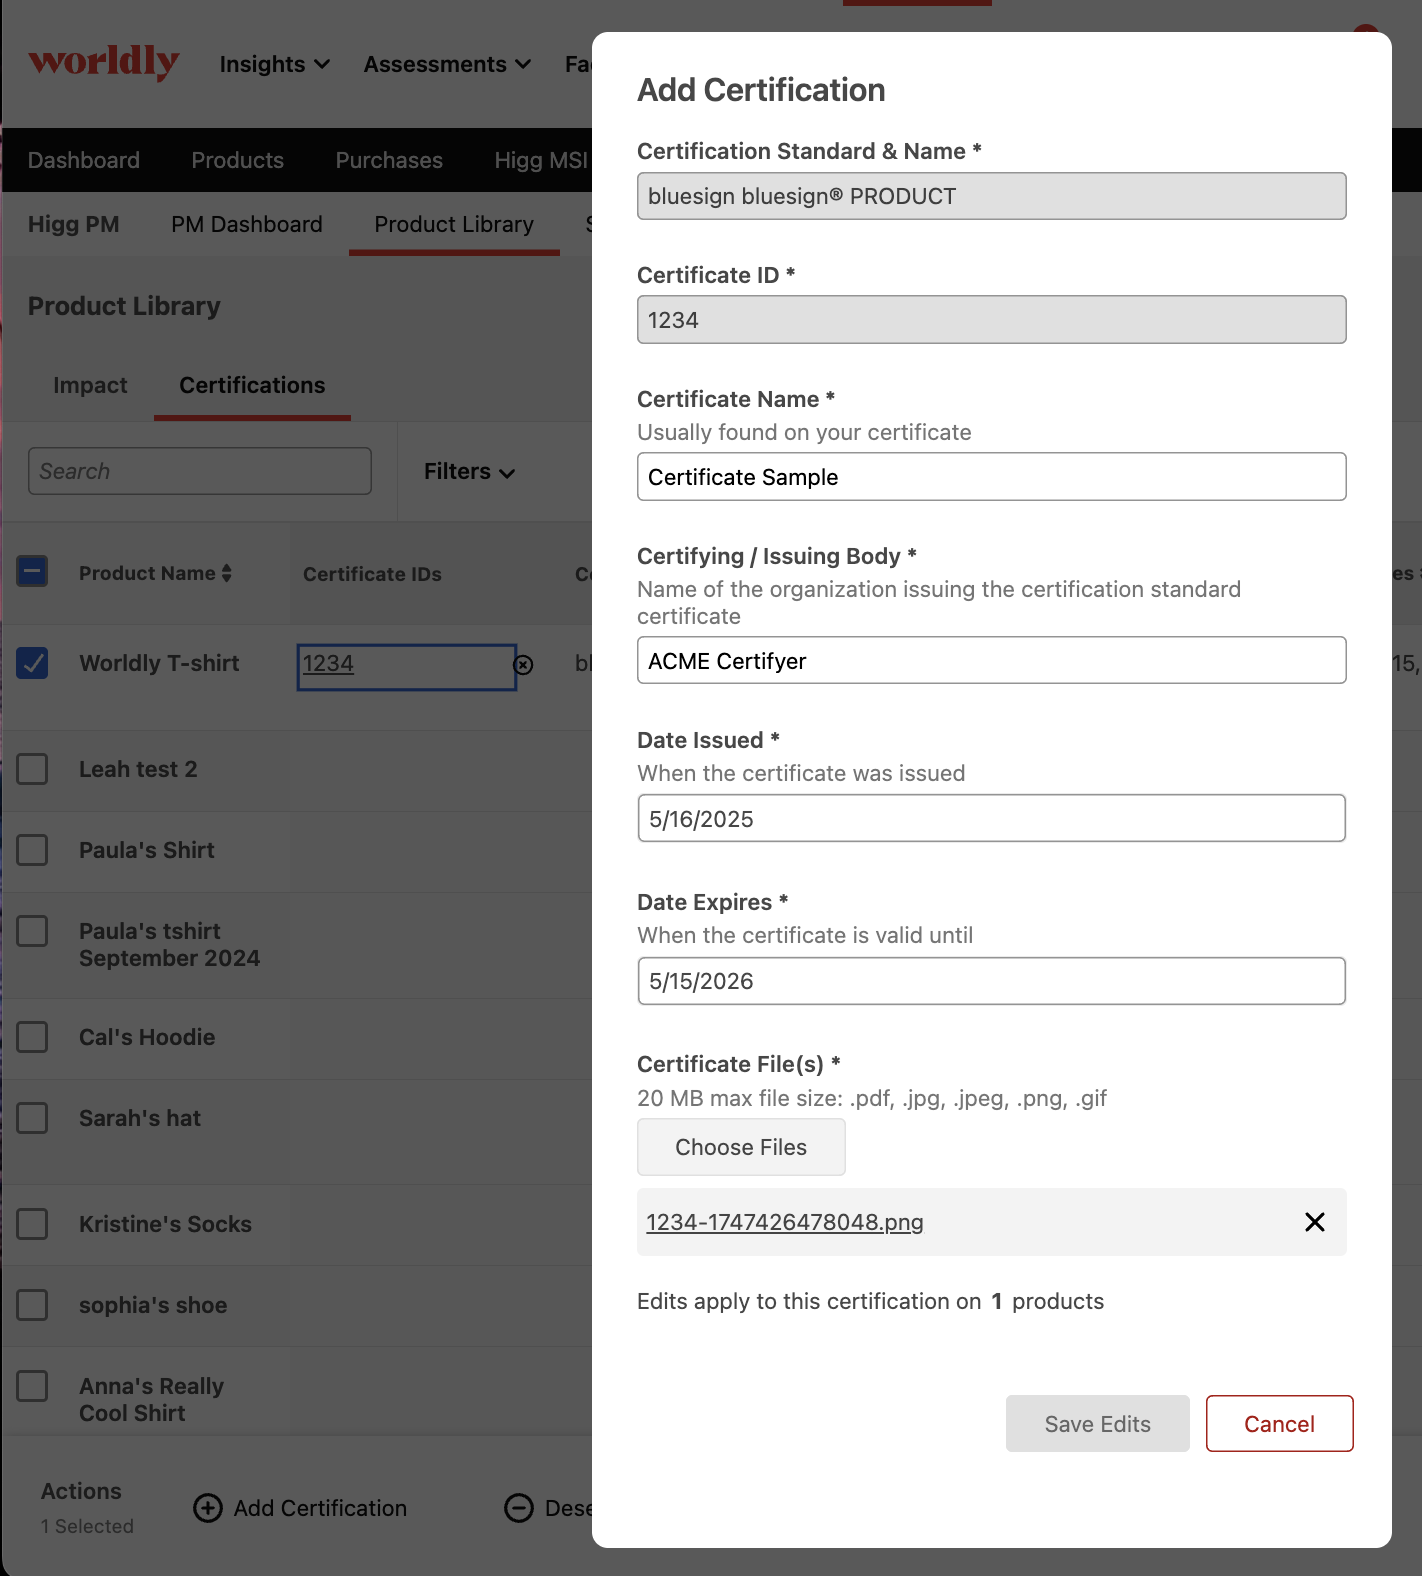Click the Certificate ID field
The image size is (1422, 1576).
point(992,320)
